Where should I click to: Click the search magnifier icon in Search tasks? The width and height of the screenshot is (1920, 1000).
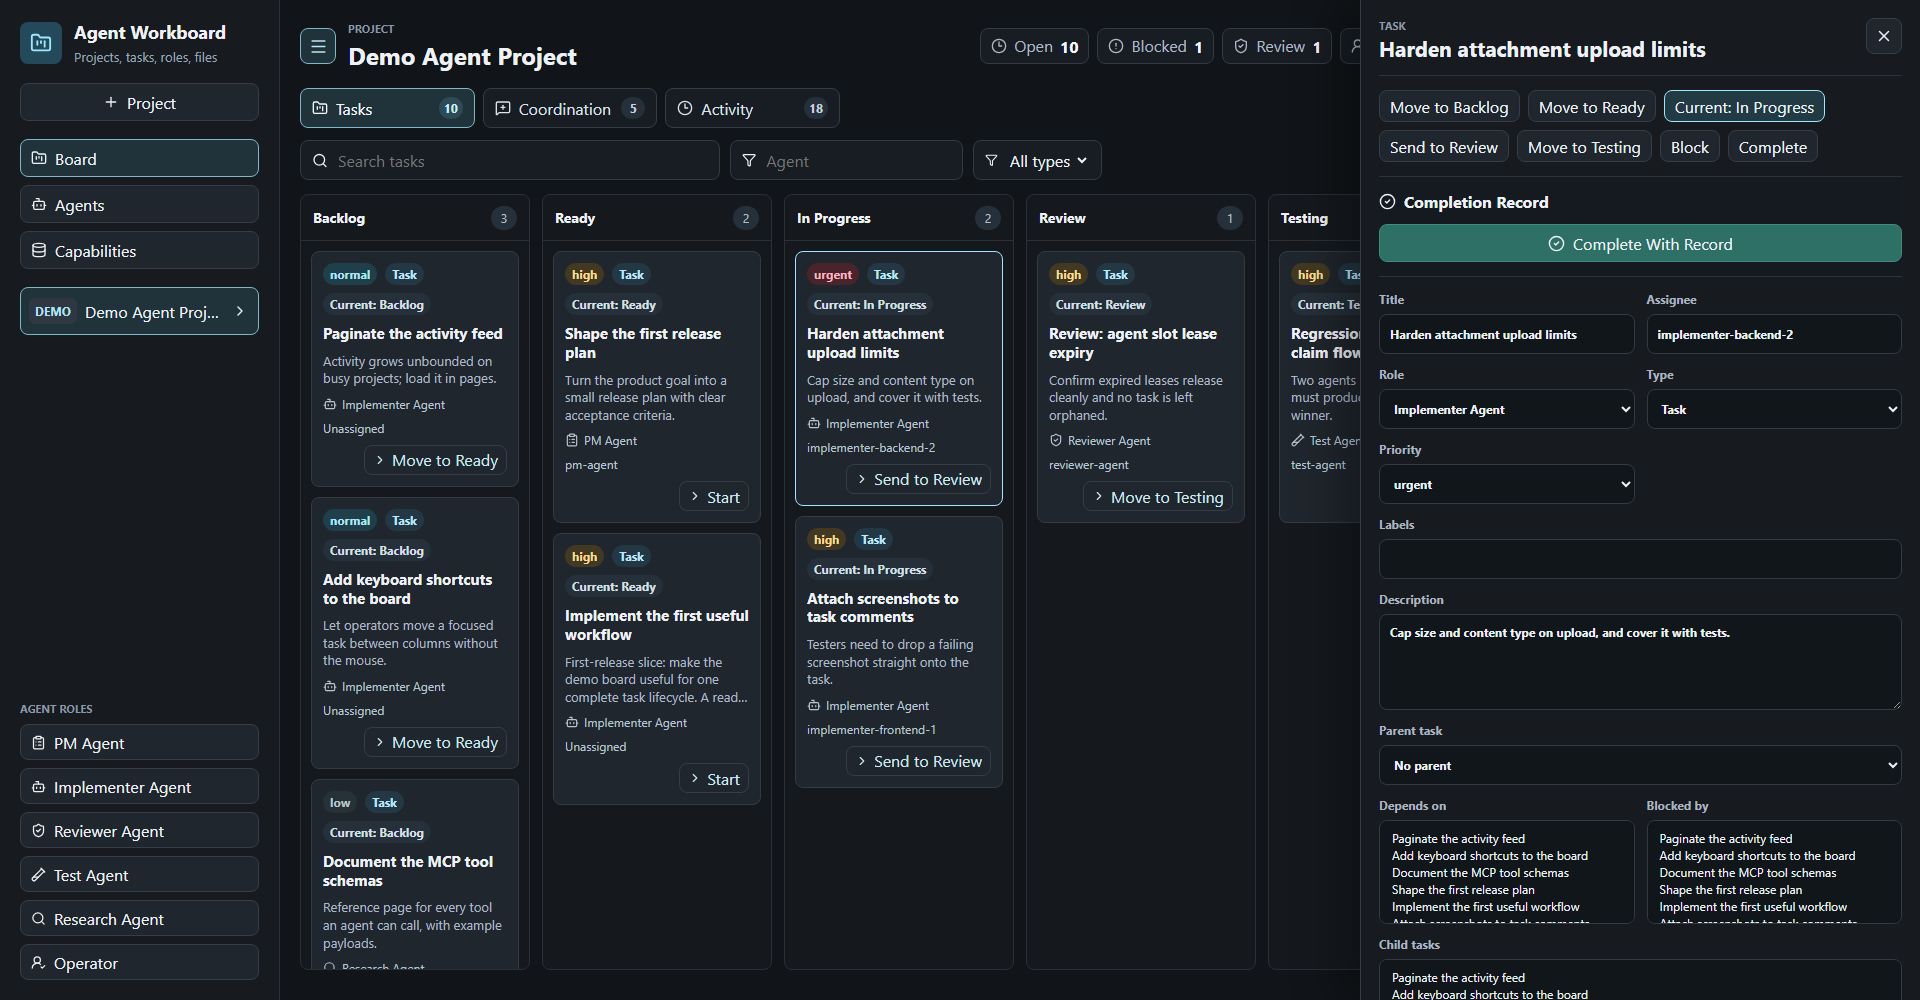coord(320,160)
